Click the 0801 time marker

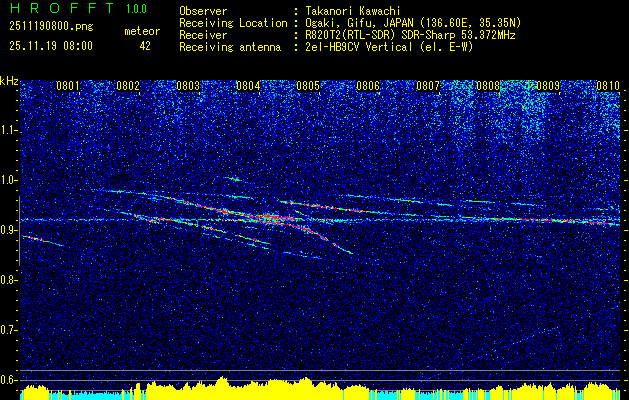point(68,86)
